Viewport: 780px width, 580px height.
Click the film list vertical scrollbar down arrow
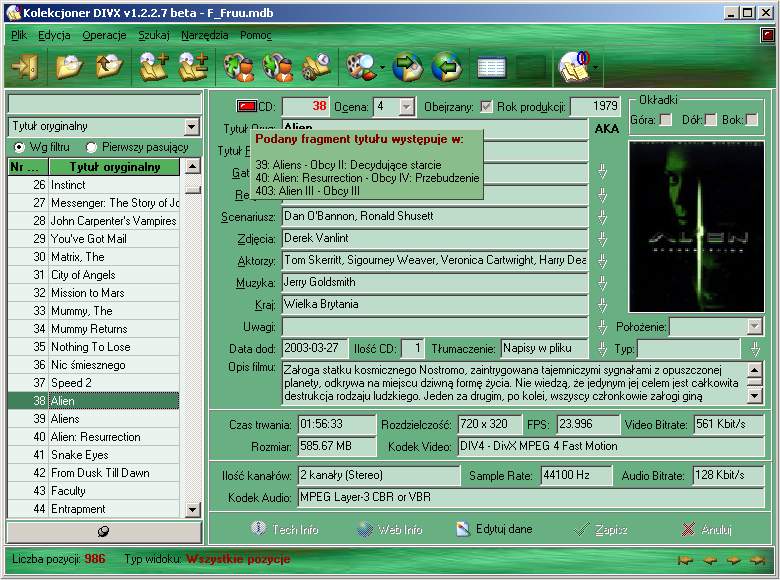[194, 509]
